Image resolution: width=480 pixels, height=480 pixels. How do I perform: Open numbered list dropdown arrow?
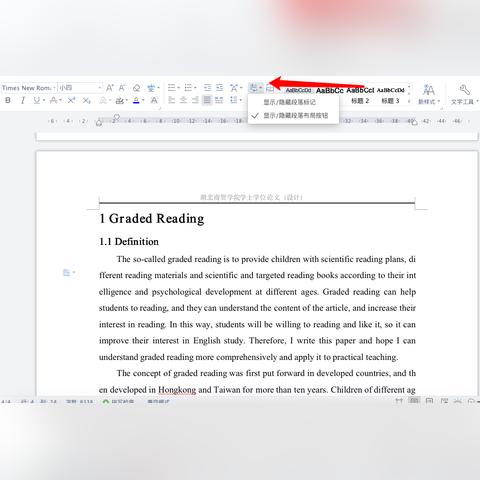click(195, 88)
